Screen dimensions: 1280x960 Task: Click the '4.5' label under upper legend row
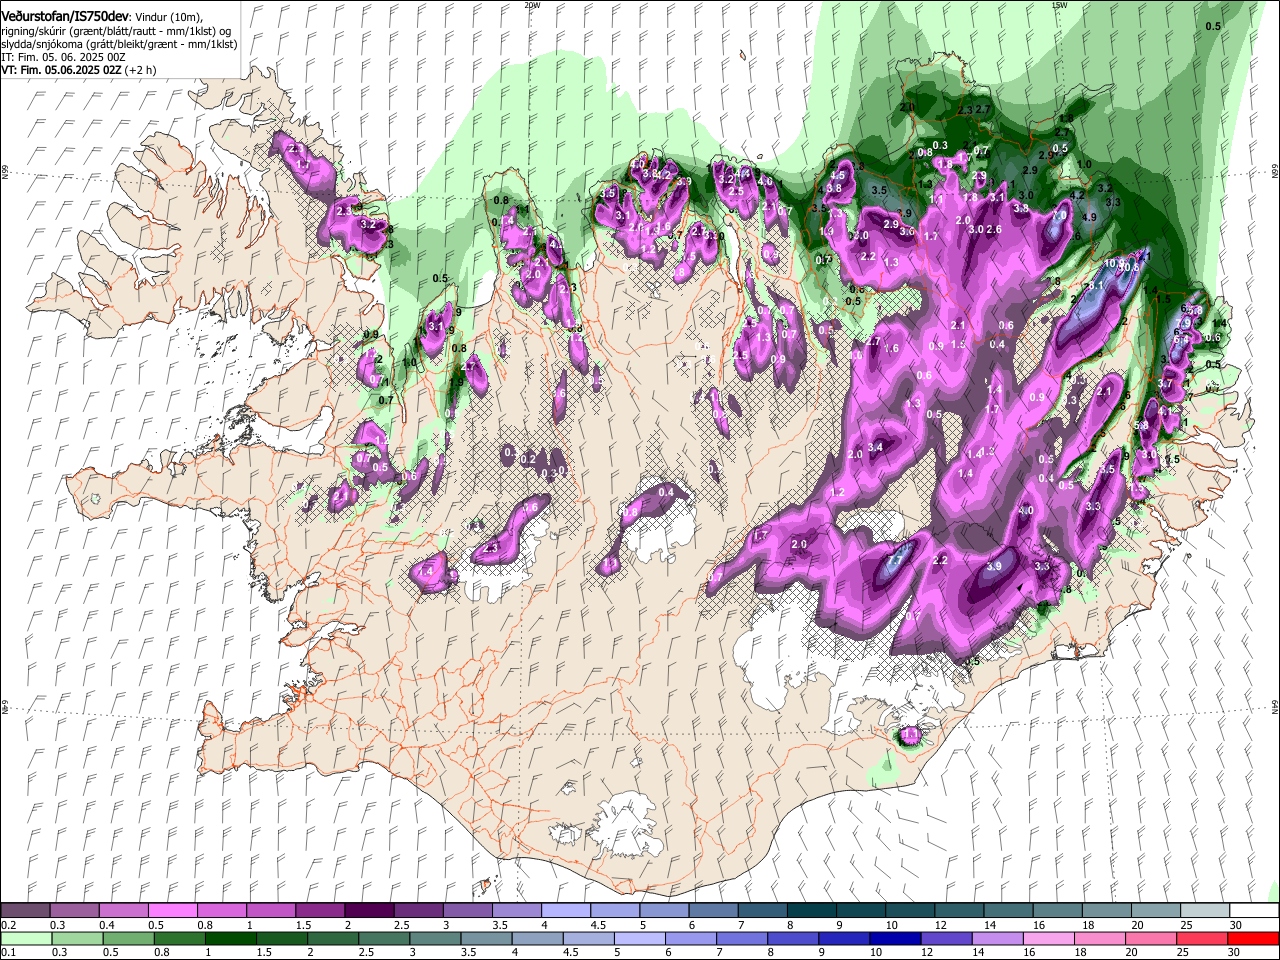click(598, 925)
